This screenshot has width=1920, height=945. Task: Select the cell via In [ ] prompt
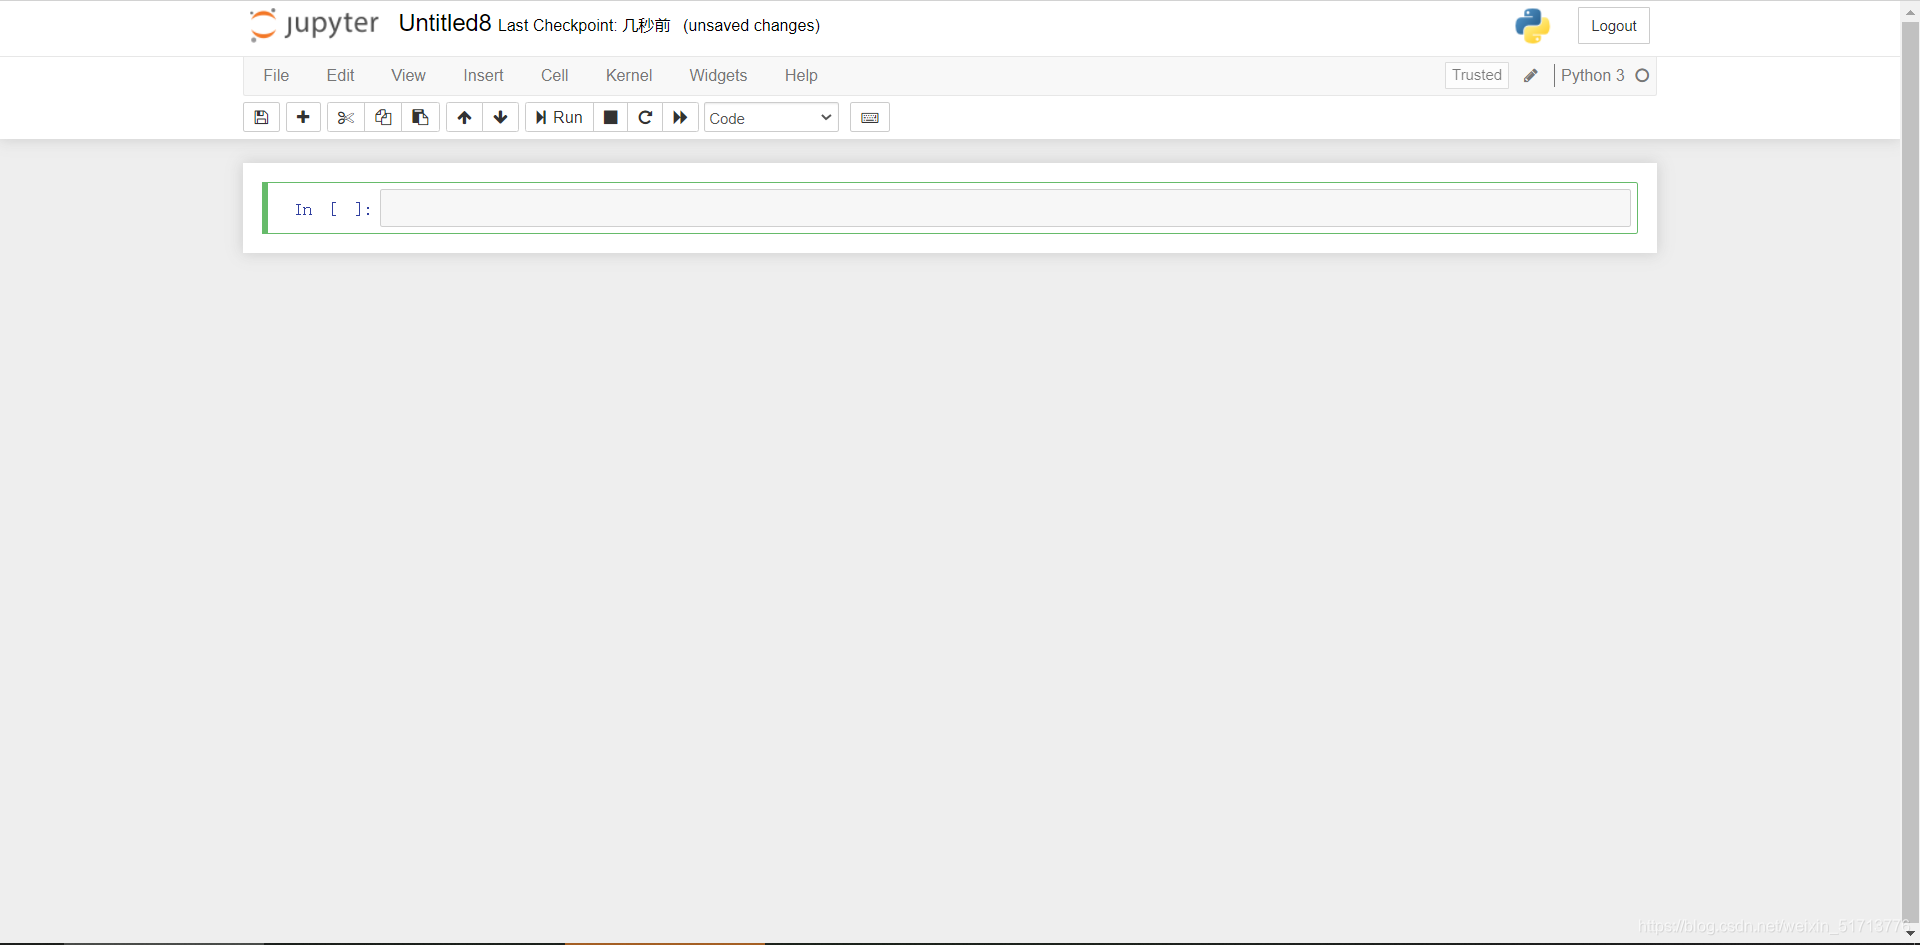coord(333,209)
